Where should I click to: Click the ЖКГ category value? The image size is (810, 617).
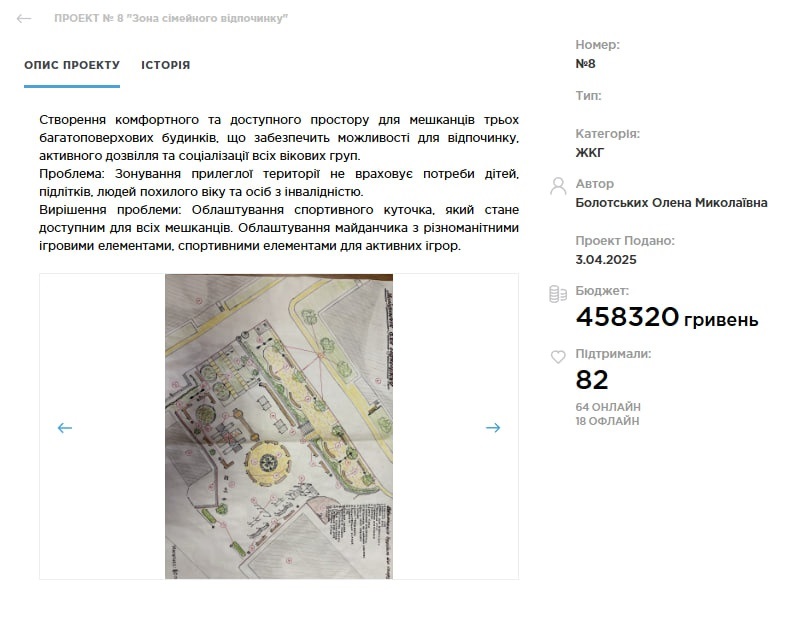589,153
